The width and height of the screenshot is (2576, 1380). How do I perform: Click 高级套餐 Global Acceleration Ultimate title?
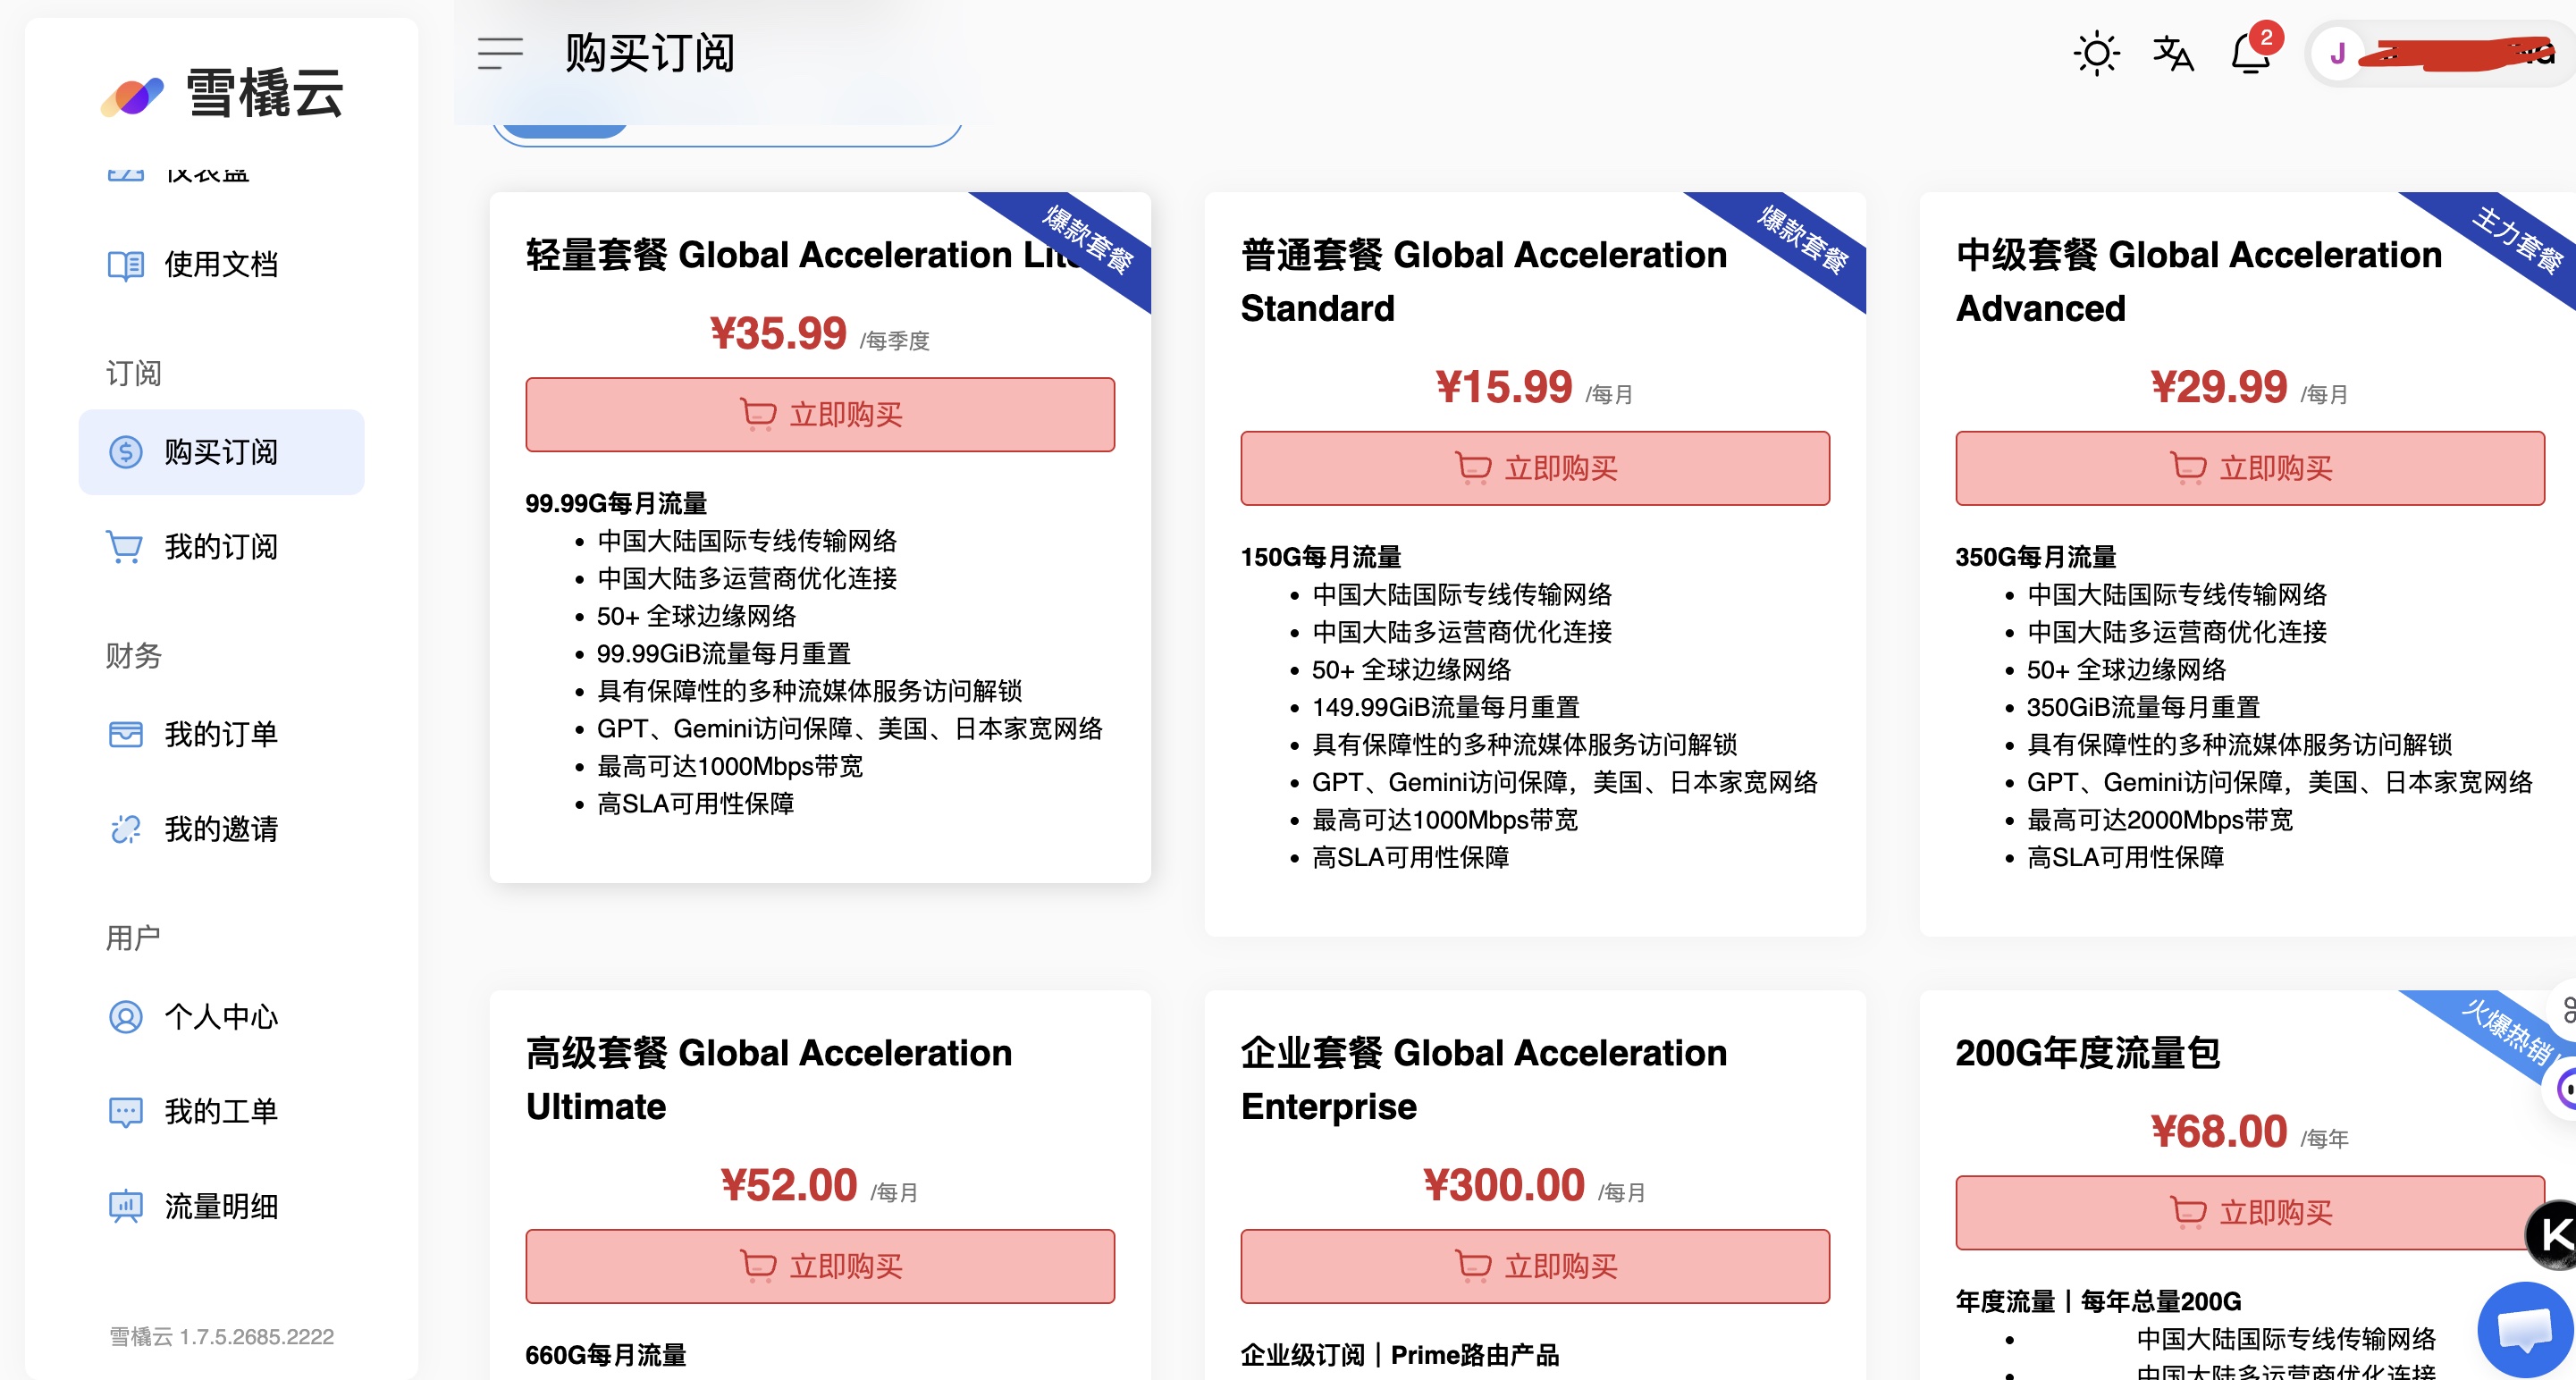coord(769,1079)
